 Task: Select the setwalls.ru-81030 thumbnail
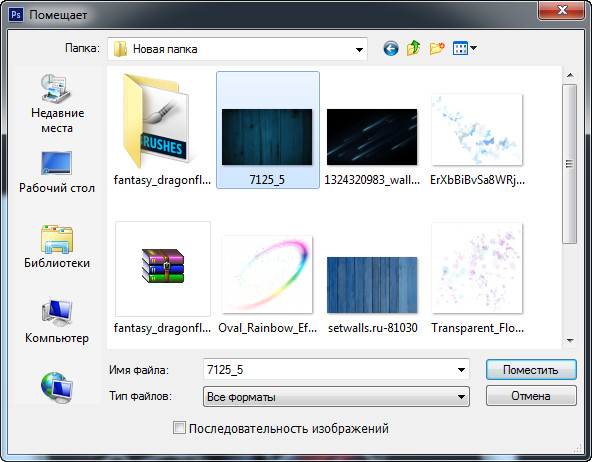(372, 285)
